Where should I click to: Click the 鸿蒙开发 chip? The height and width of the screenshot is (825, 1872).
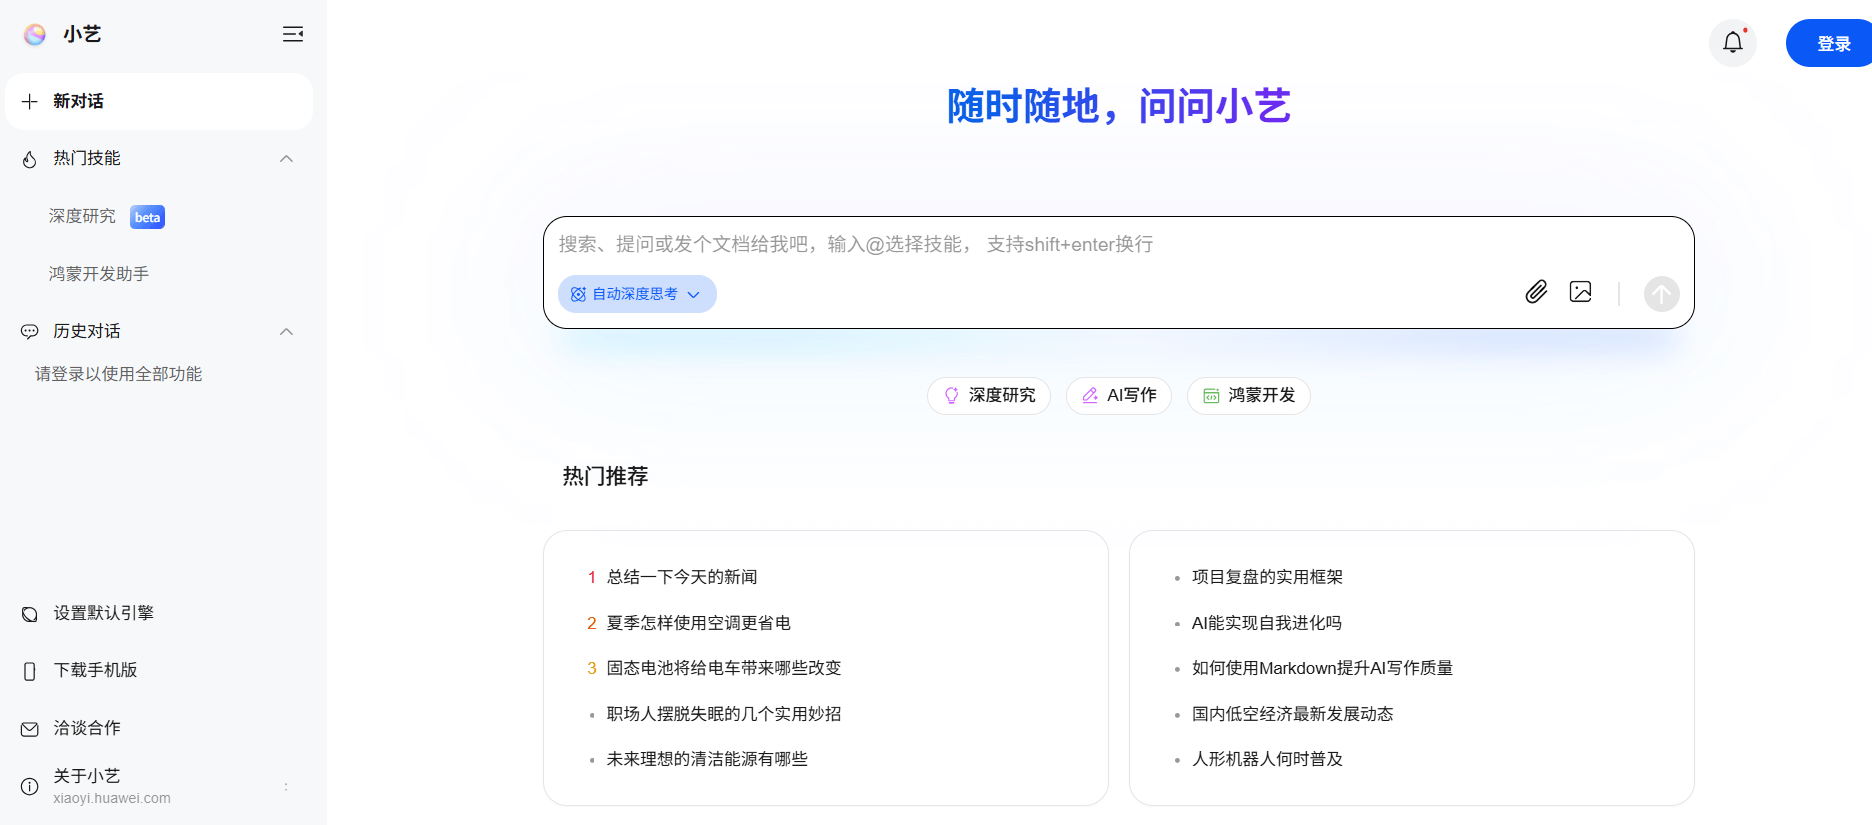1249,396
